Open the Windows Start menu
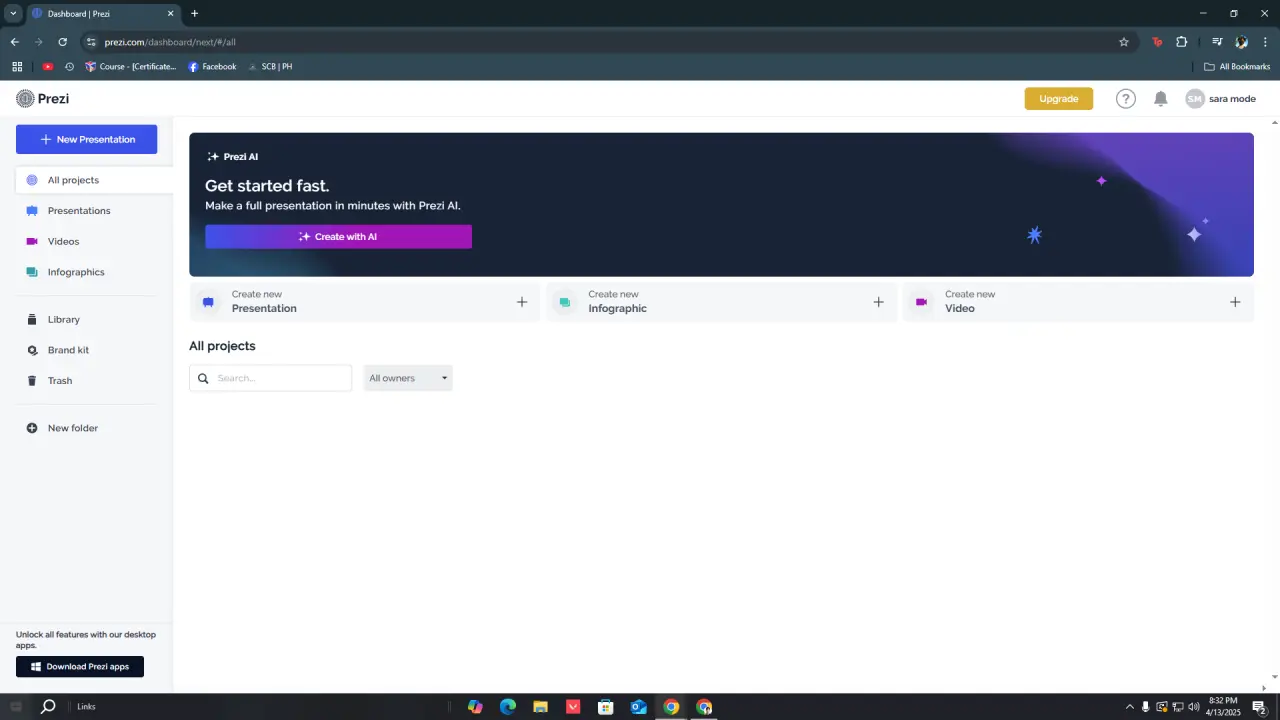The image size is (1280, 720). 15,706
